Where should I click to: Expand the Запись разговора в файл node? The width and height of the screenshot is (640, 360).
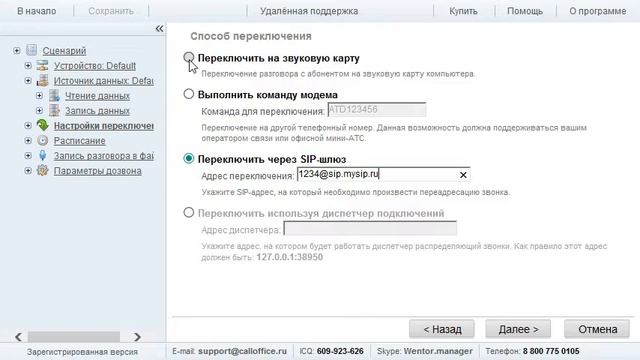28,156
